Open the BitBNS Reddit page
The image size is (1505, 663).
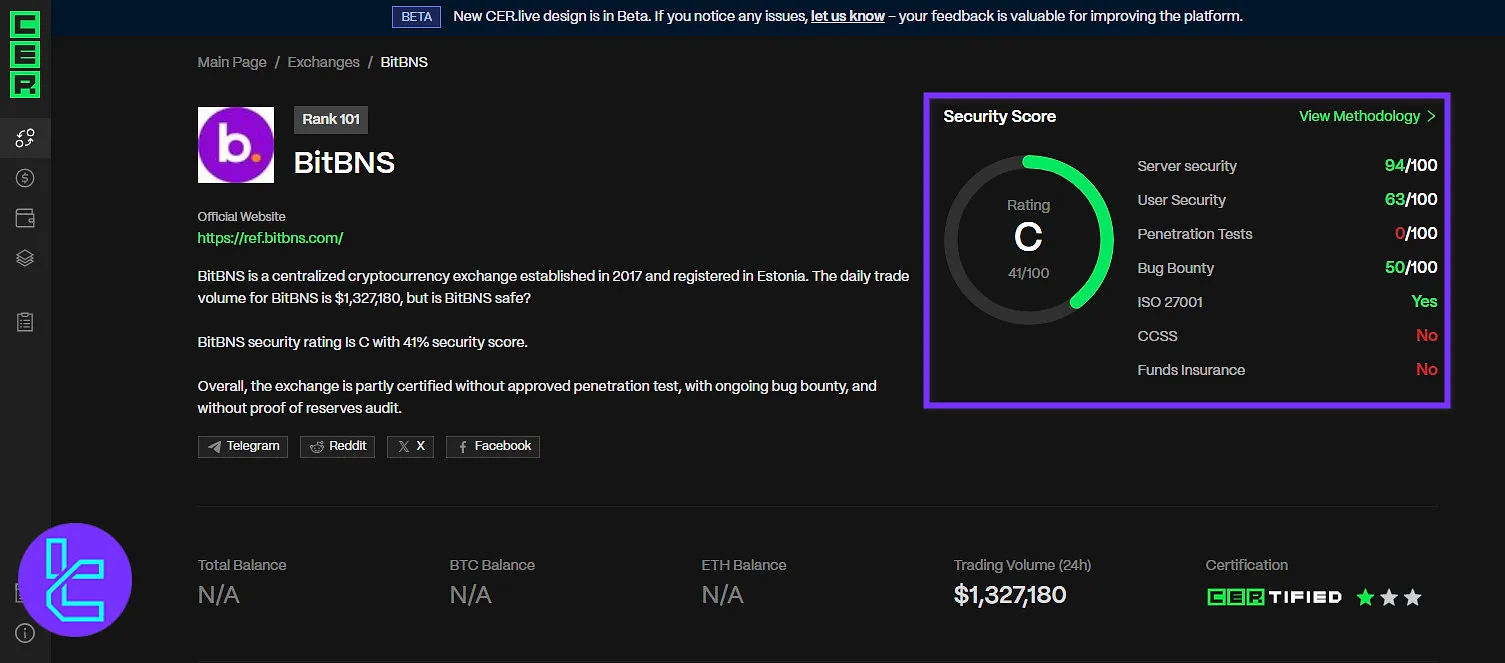pos(337,446)
